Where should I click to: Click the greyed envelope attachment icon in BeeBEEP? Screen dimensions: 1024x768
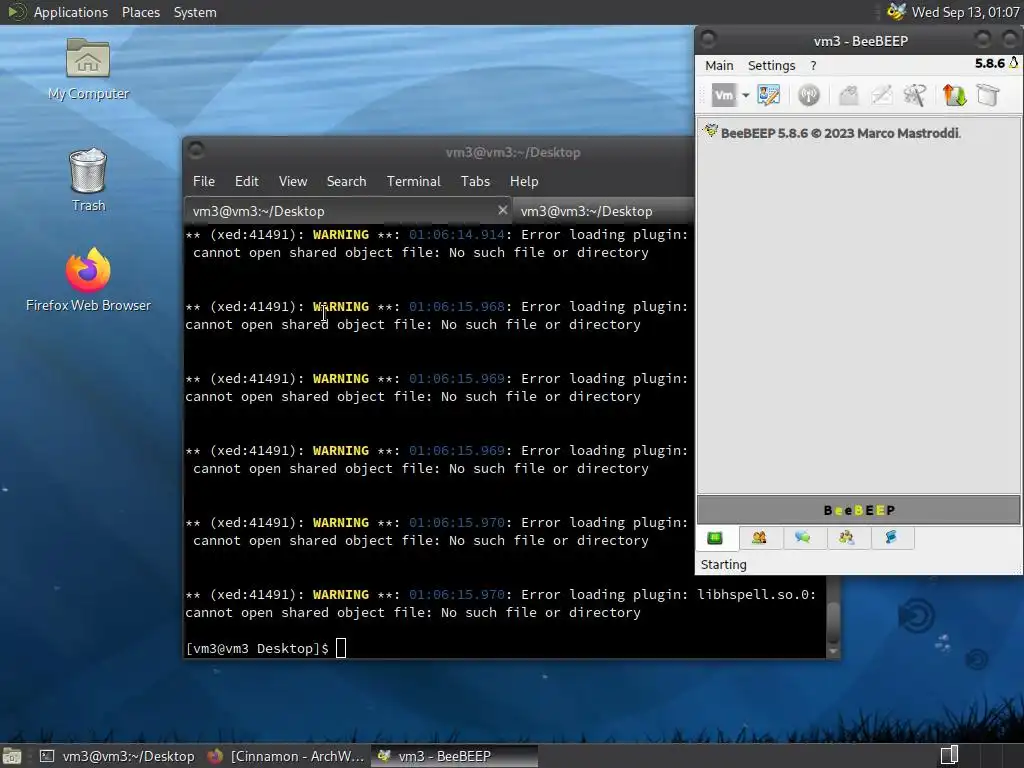(x=848, y=95)
